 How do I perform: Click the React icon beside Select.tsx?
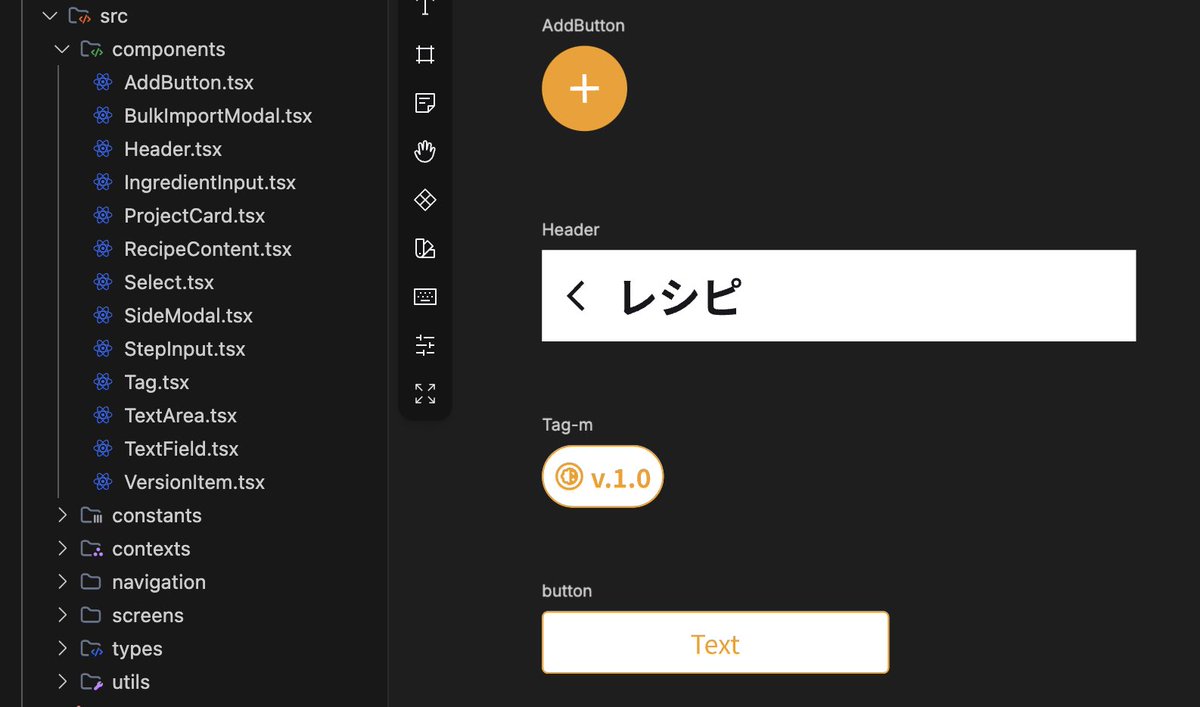click(x=103, y=282)
